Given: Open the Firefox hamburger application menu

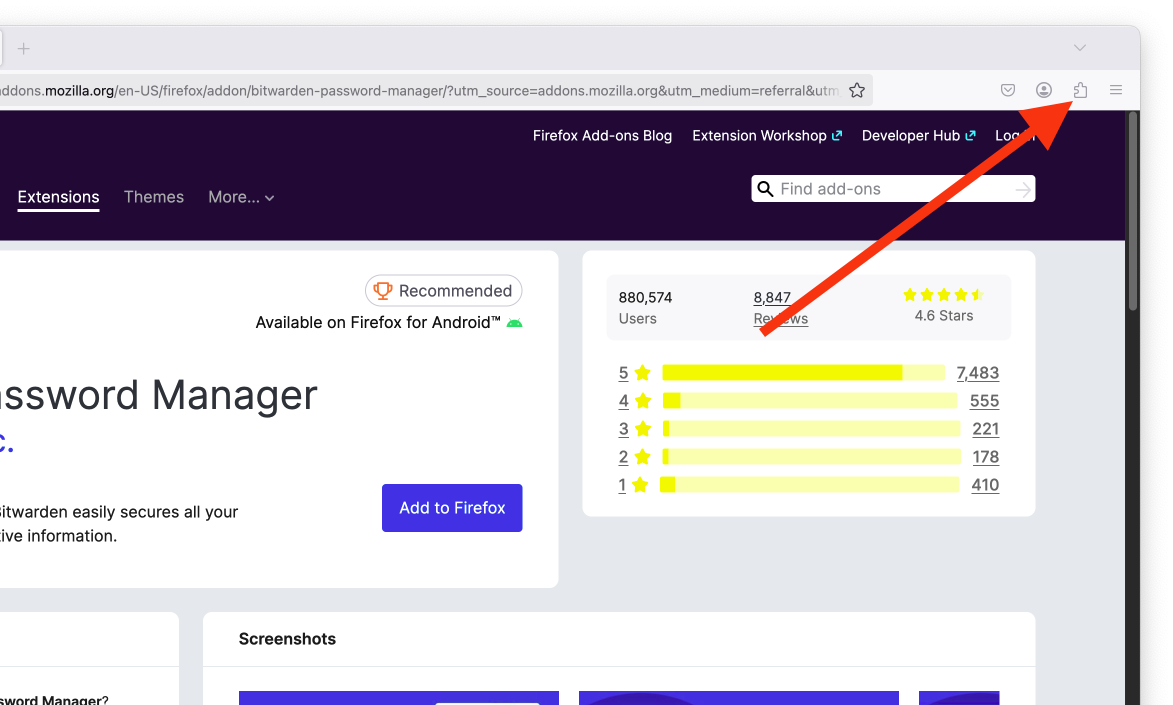Looking at the screenshot, I should click(1115, 91).
